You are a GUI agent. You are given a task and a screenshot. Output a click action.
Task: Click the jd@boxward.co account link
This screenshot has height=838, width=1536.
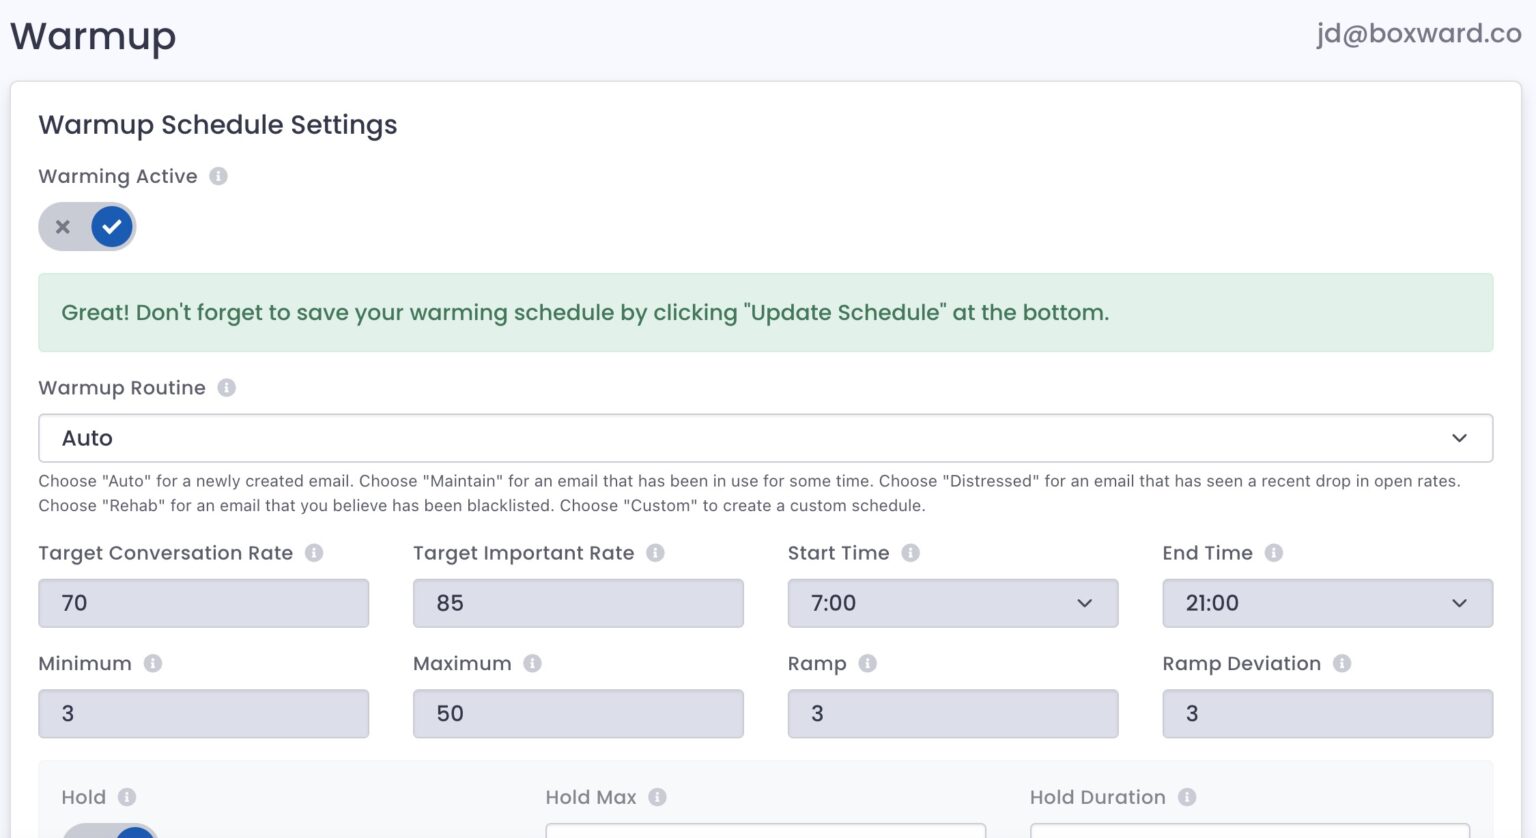[1418, 34]
